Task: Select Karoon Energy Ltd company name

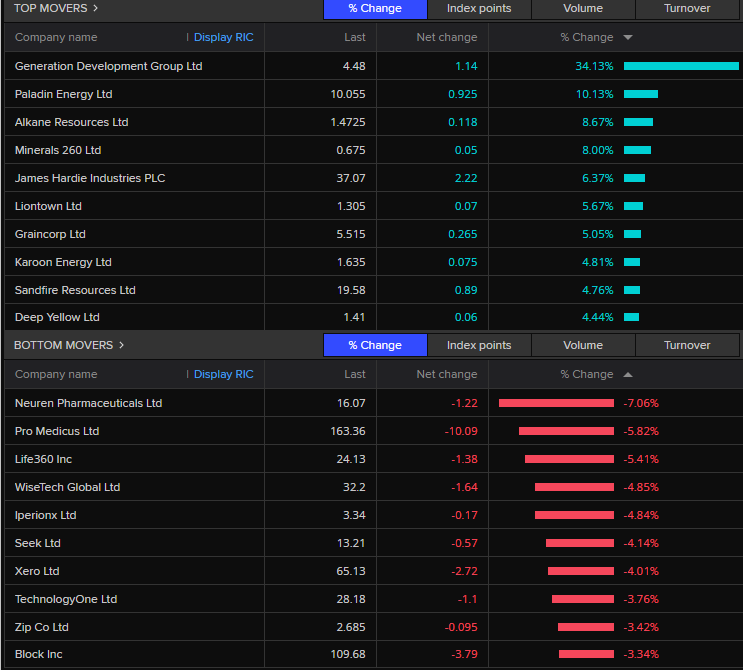Action: tap(63, 262)
